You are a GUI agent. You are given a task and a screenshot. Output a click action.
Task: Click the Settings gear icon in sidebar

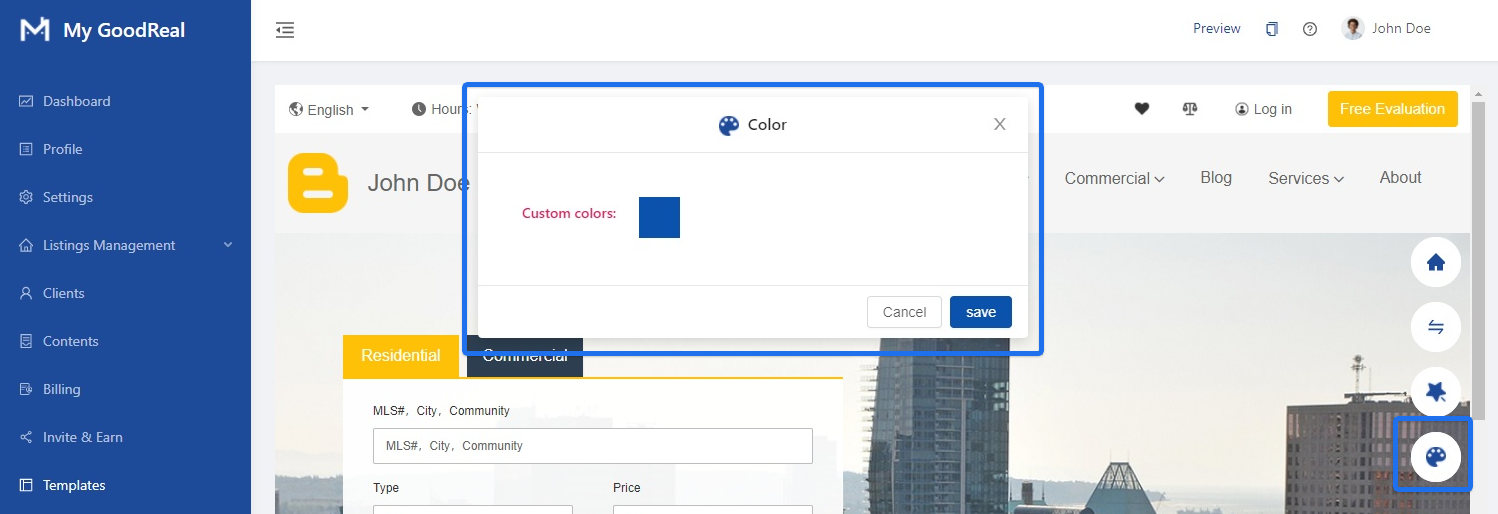tap(26, 197)
